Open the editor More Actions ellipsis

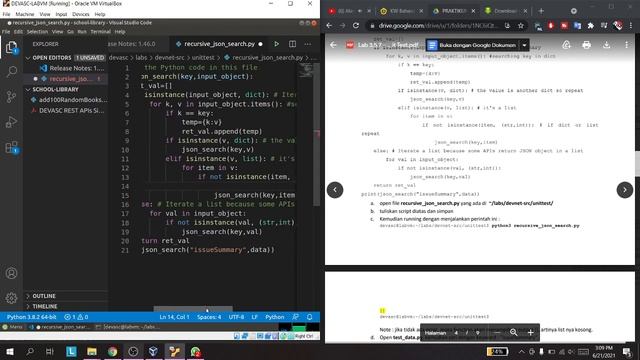(x=308, y=44)
